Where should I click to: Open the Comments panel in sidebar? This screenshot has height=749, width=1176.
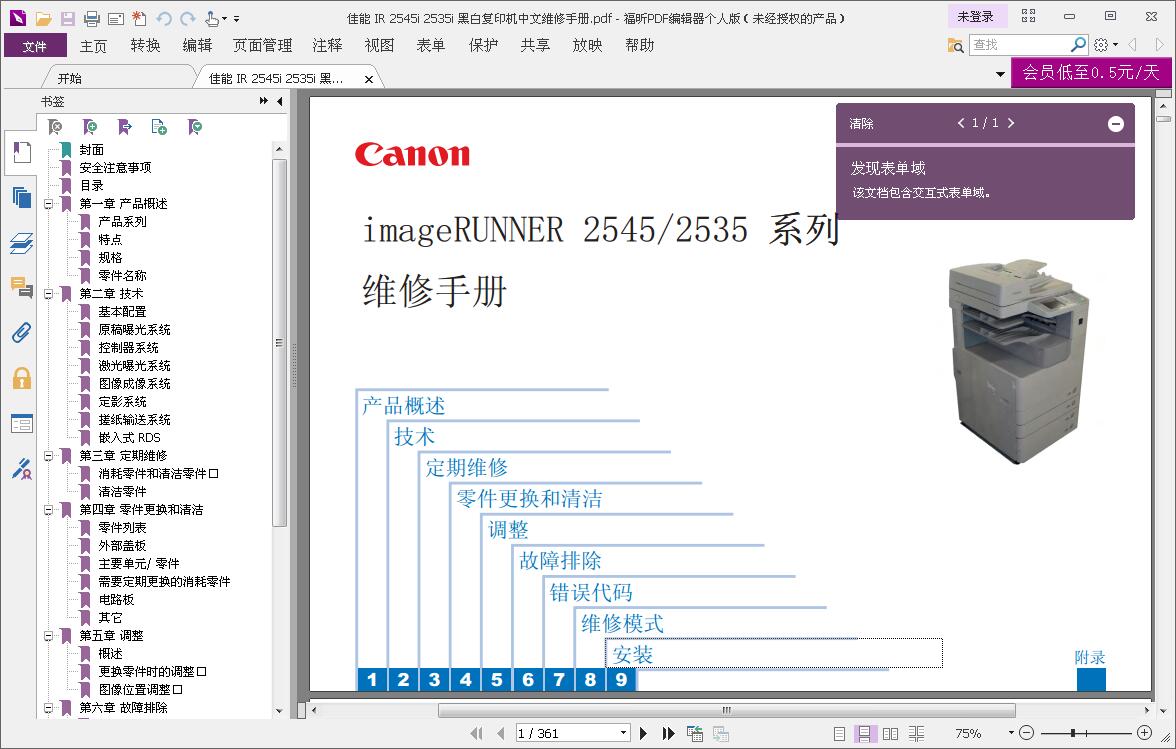pos(22,287)
